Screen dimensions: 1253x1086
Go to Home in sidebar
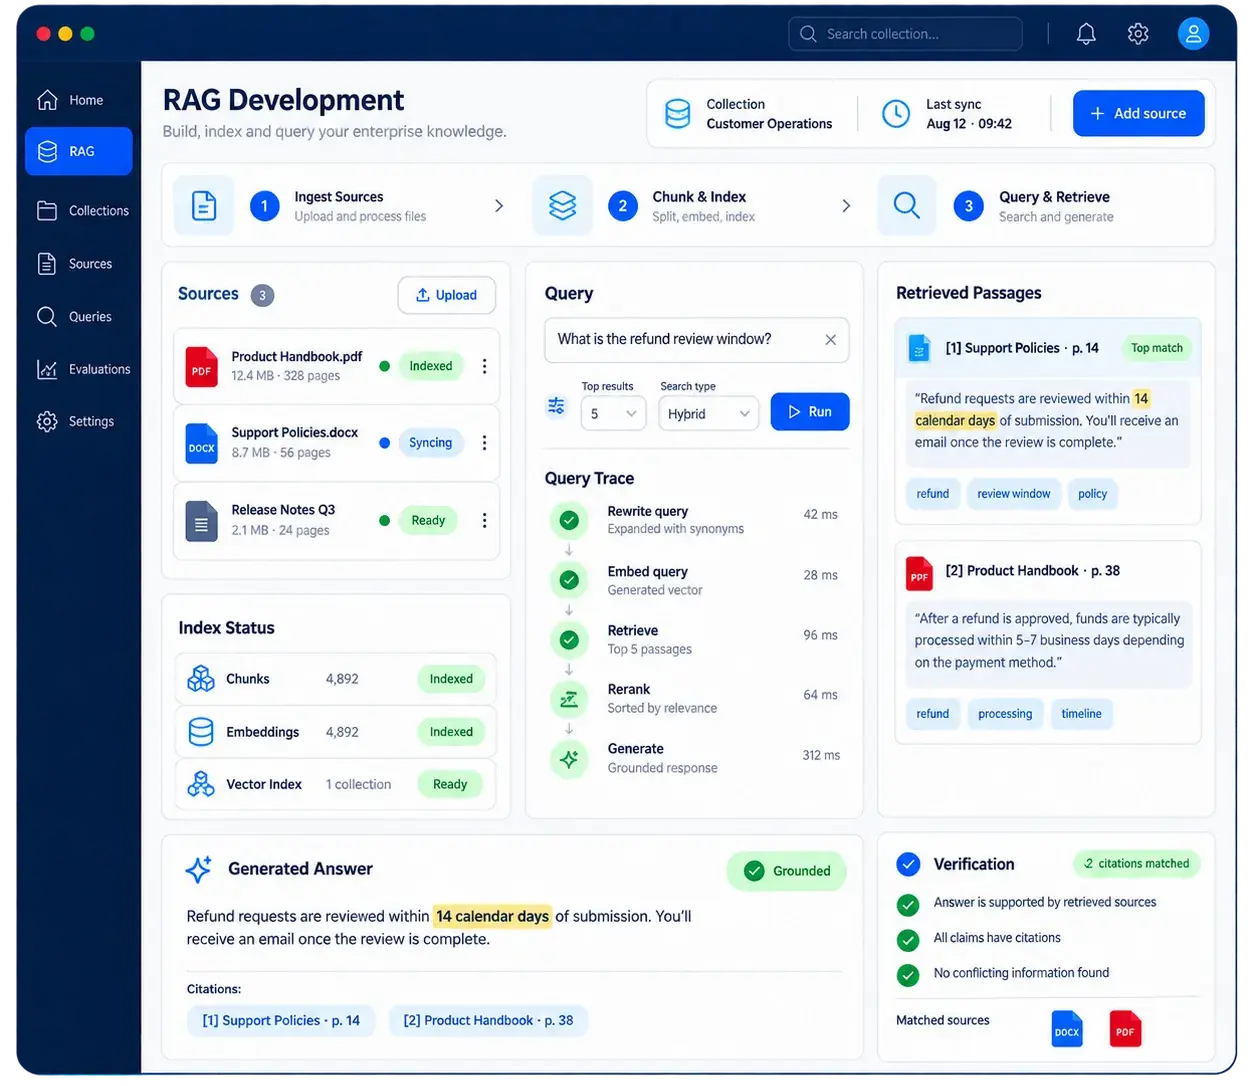tap(78, 100)
